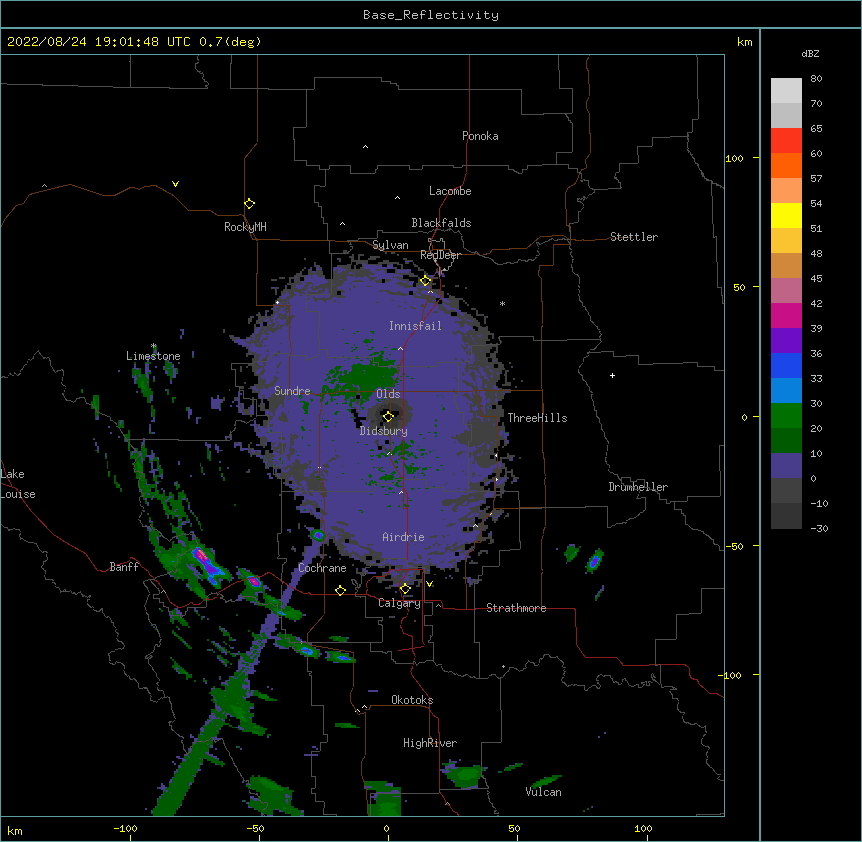Click the white asterisk marker east of Innisfail
Screen dimensions: 862x842
pos(502,303)
